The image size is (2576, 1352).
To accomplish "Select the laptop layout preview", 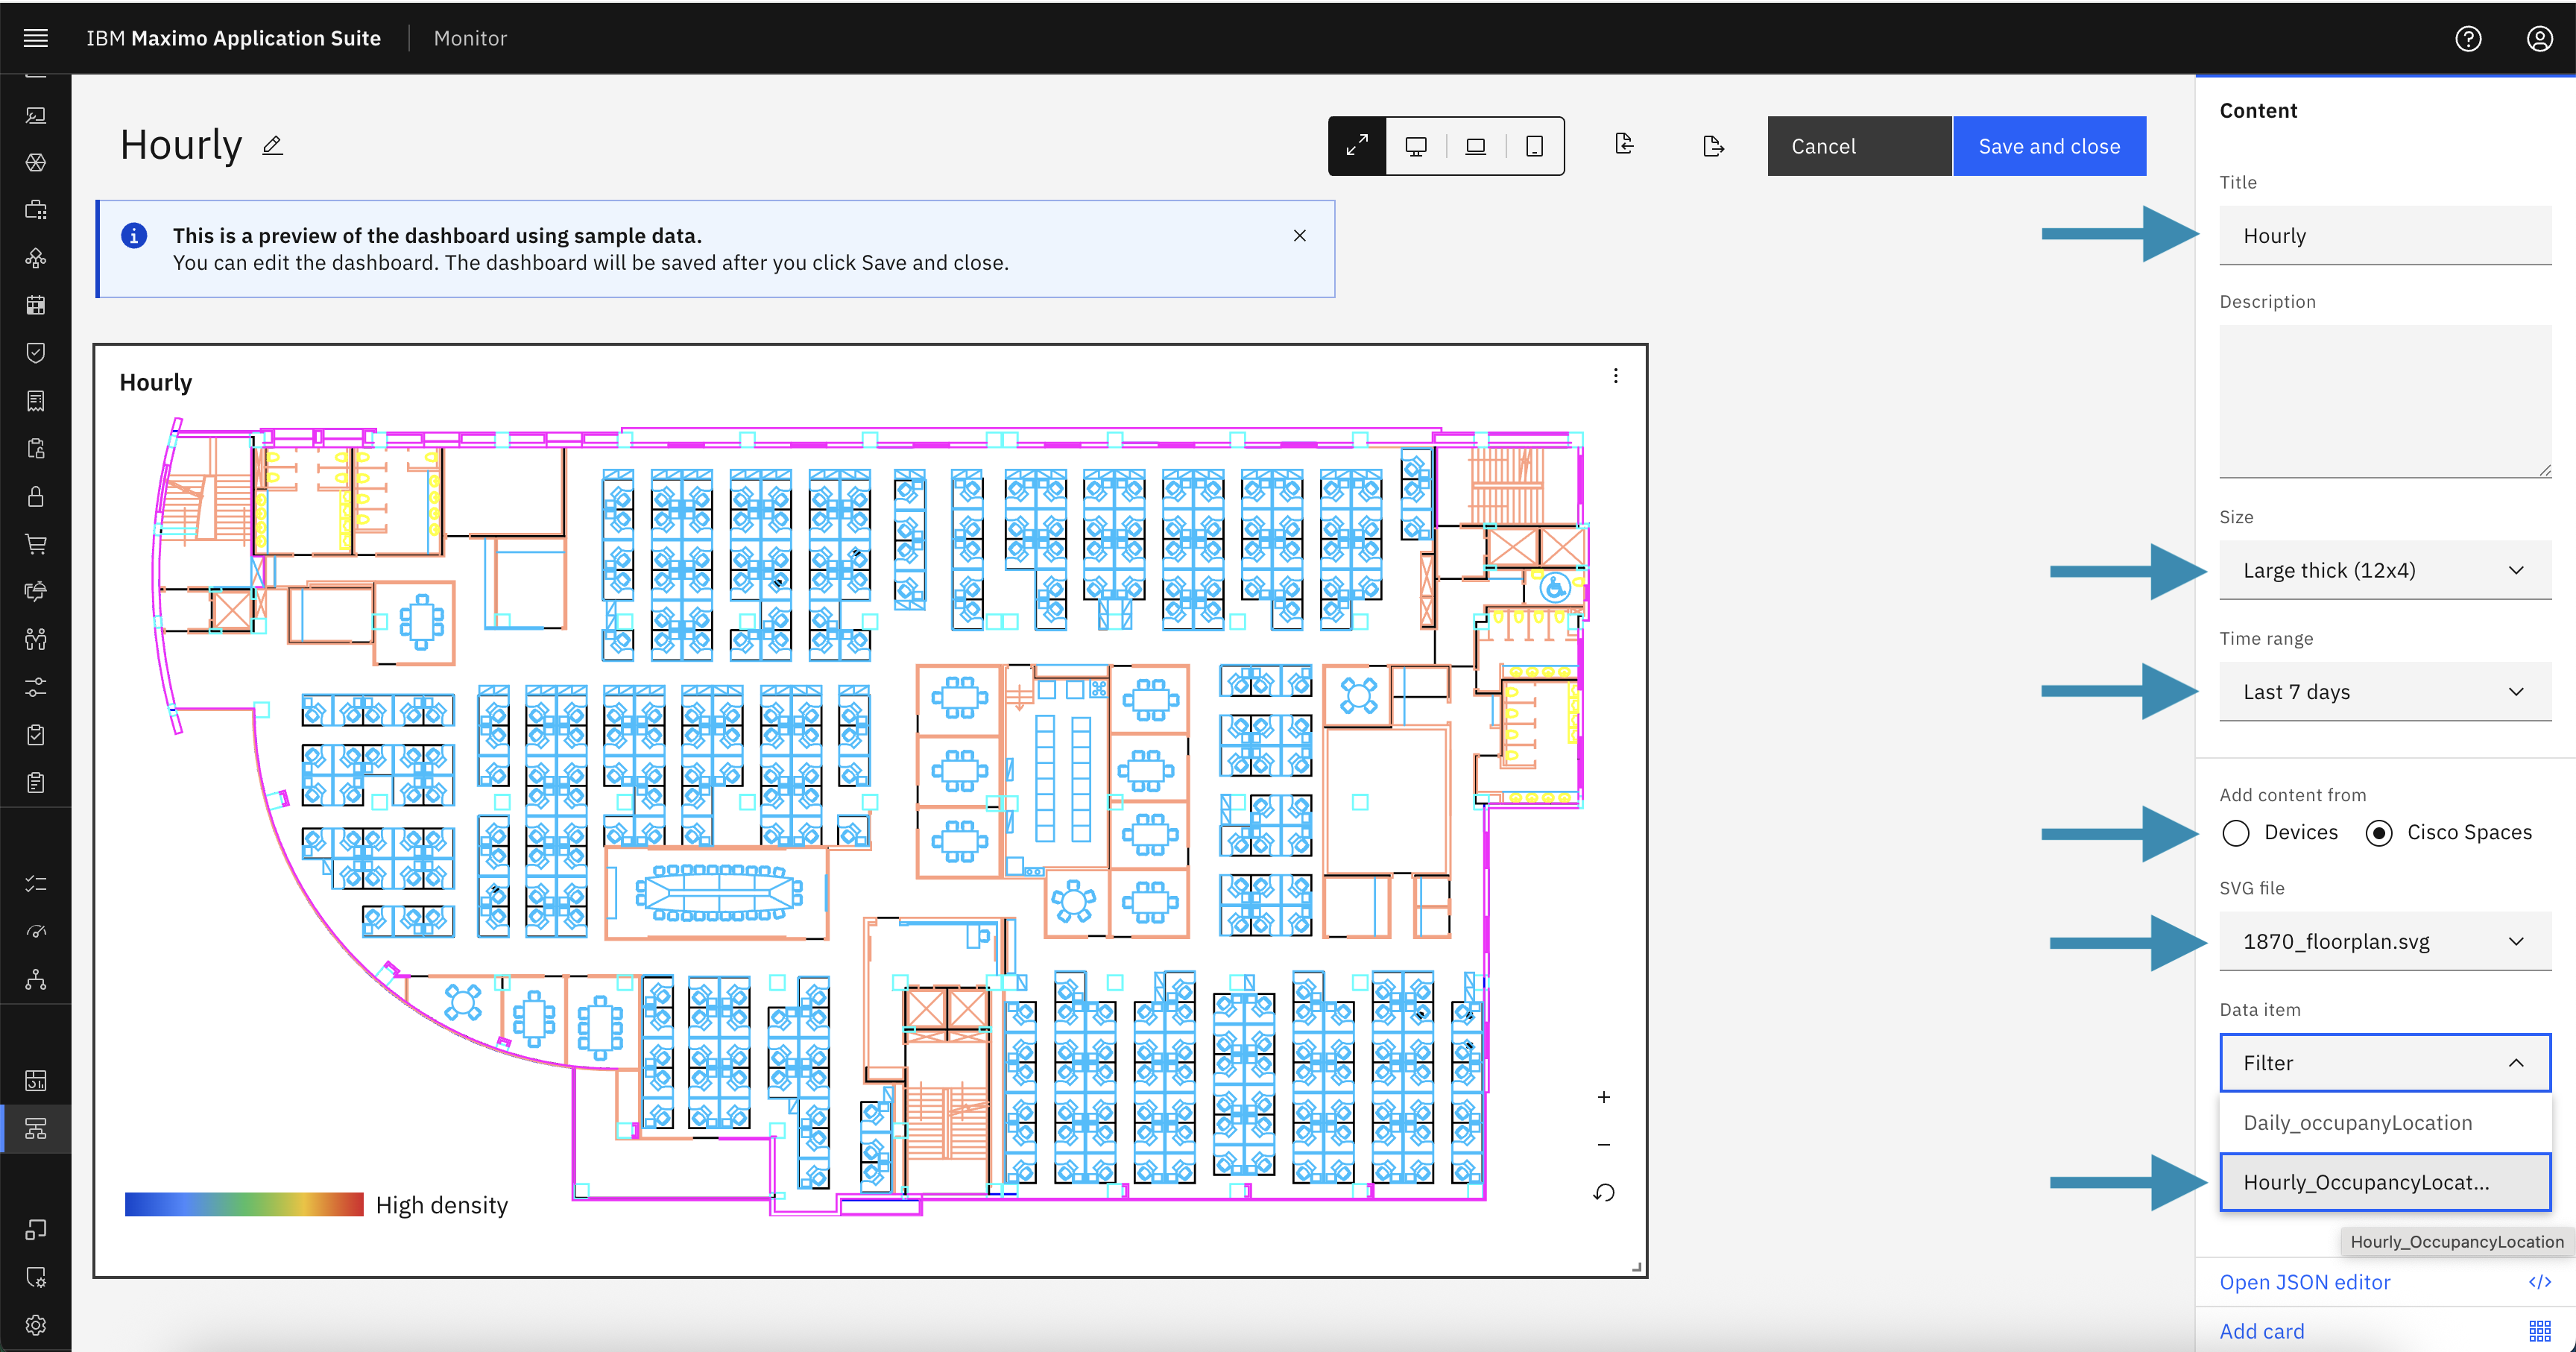I will (x=1475, y=146).
